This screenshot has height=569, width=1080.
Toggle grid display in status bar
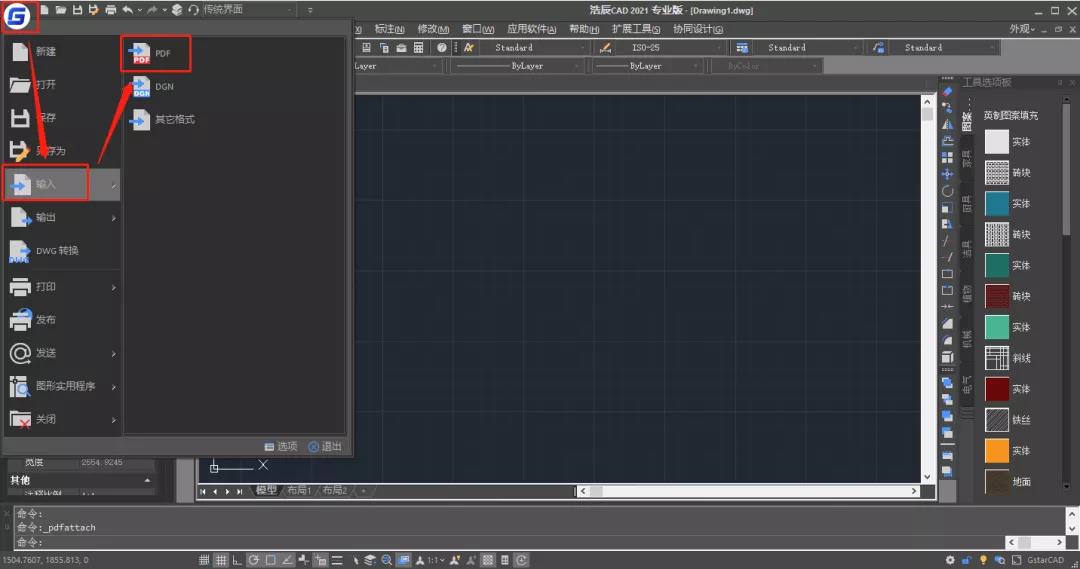click(x=220, y=560)
